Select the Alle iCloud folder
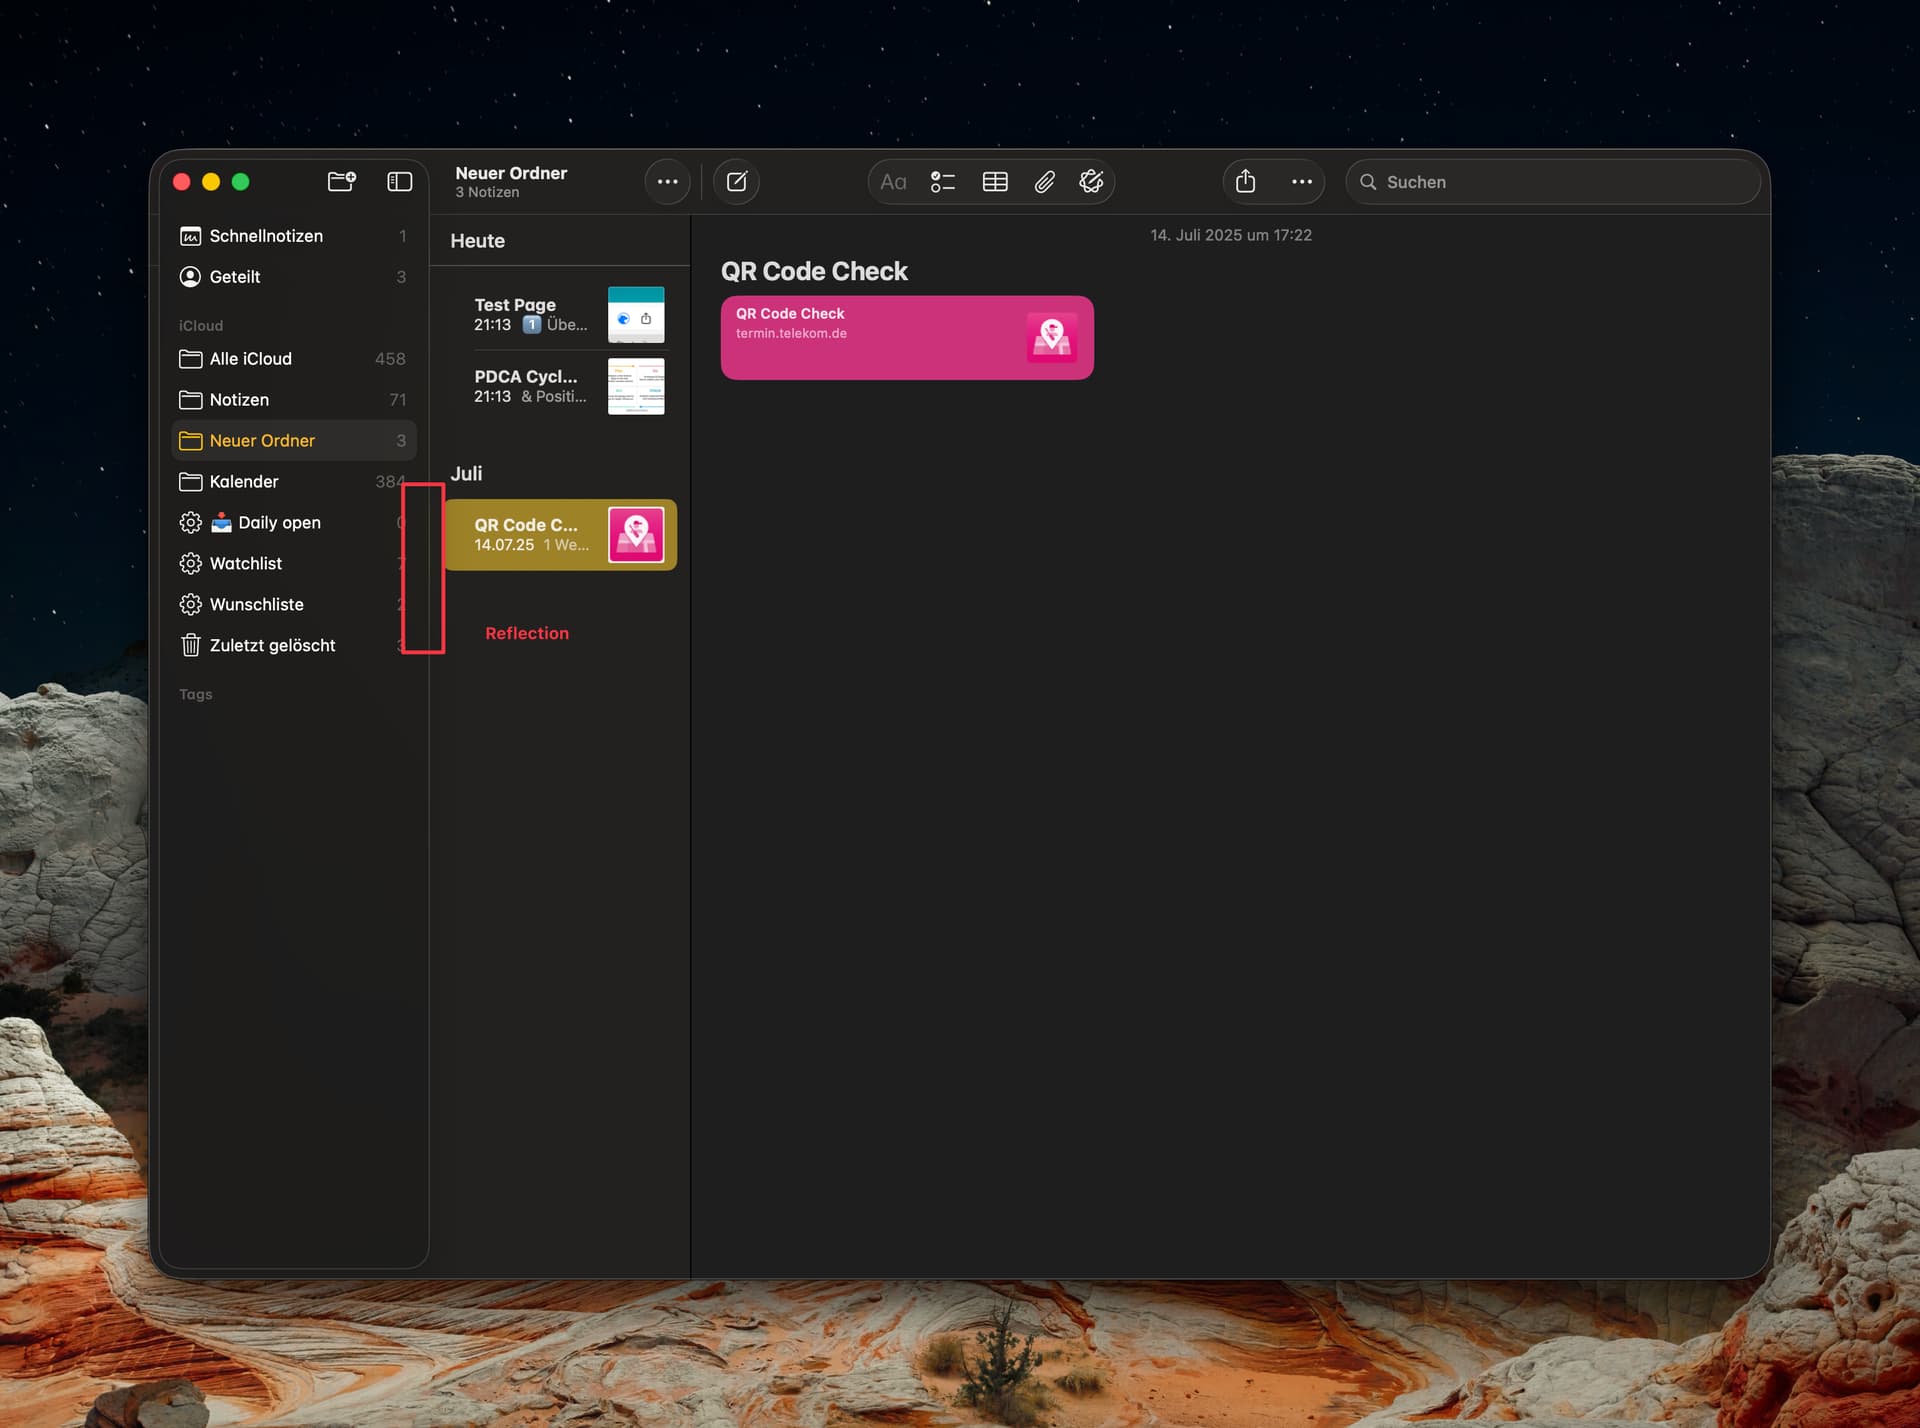 coord(251,359)
